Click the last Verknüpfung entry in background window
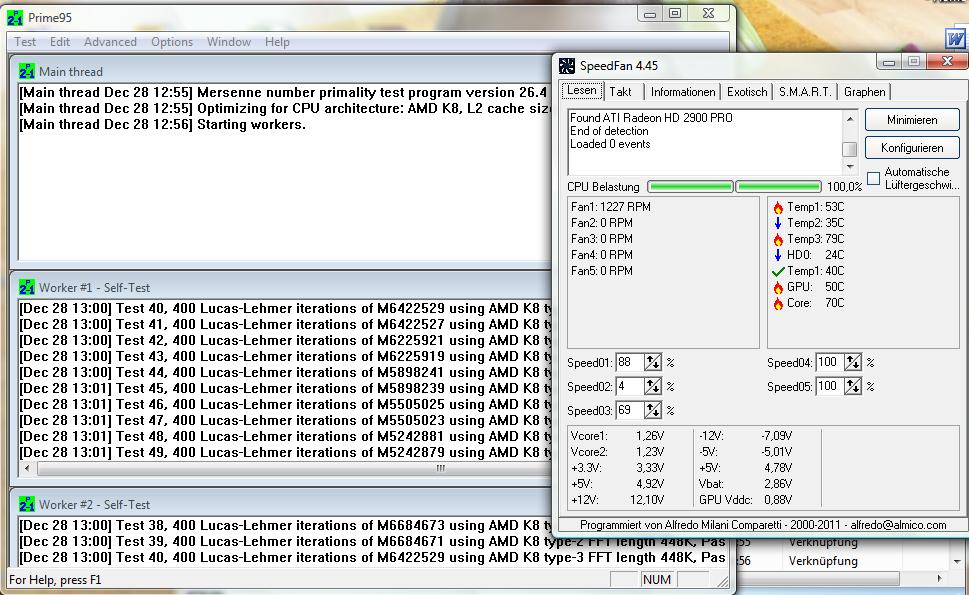The width and height of the screenshot is (969, 595). click(x=823, y=561)
